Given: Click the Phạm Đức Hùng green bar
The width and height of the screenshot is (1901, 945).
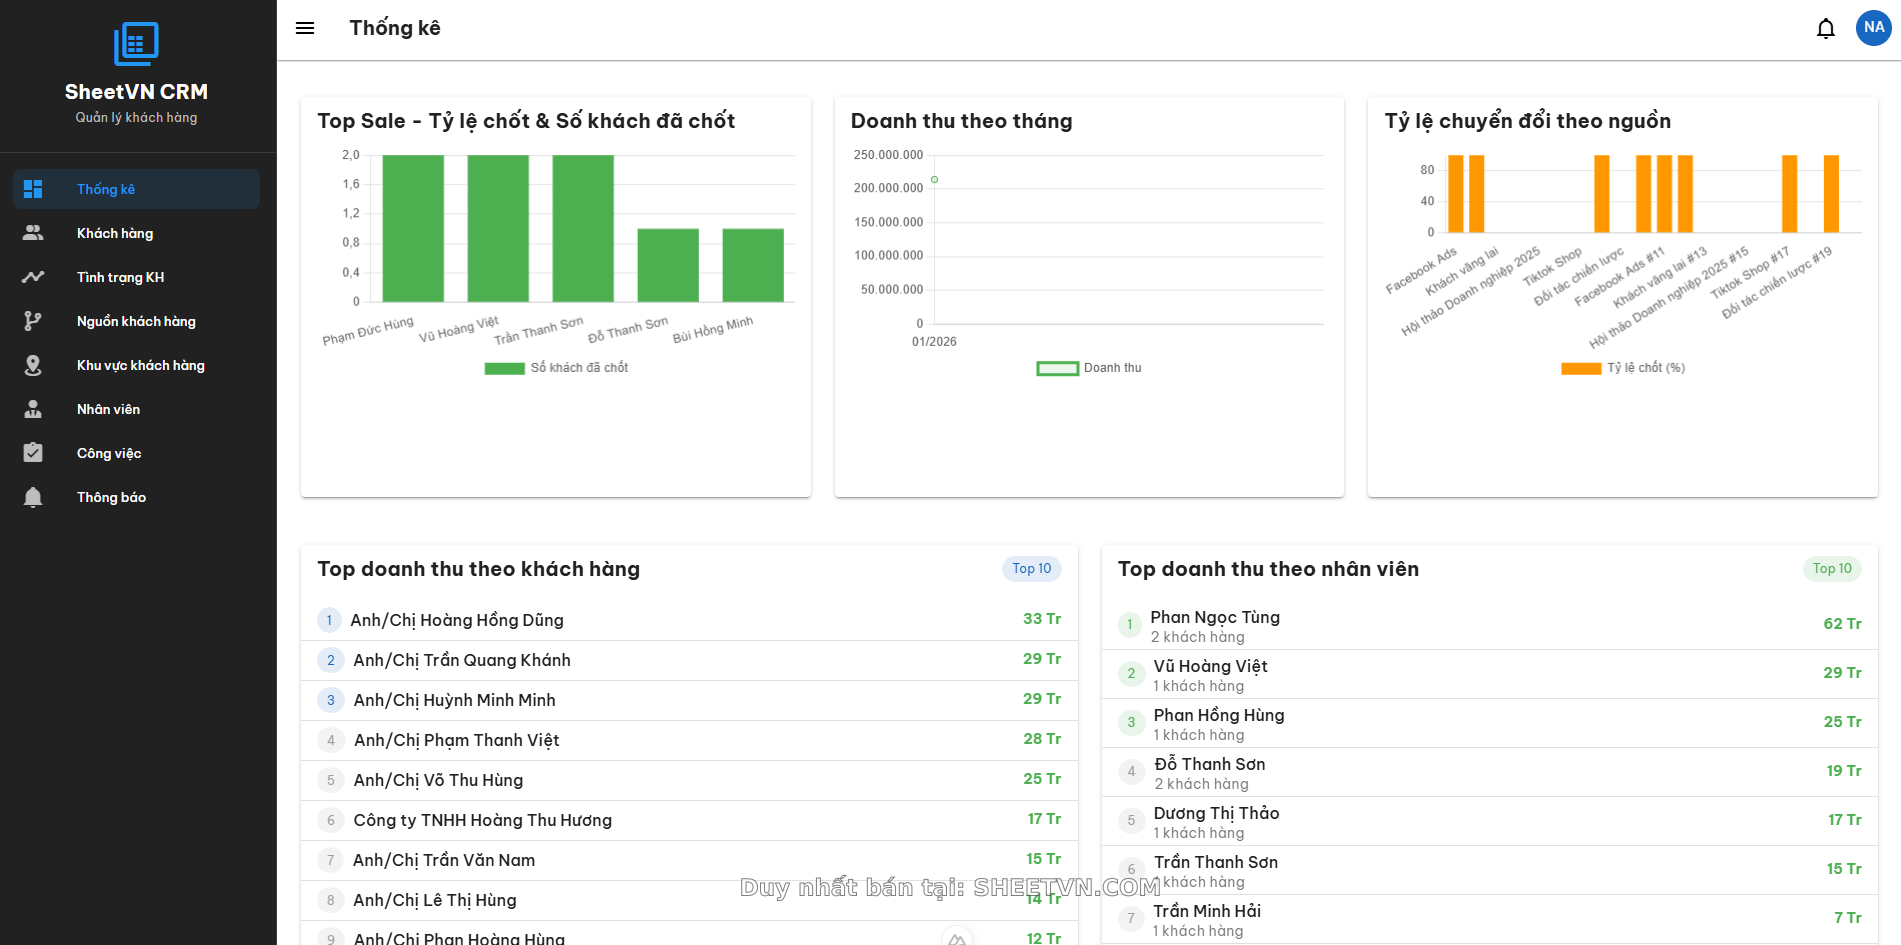Looking at the screenshot, I should point(413,228).
